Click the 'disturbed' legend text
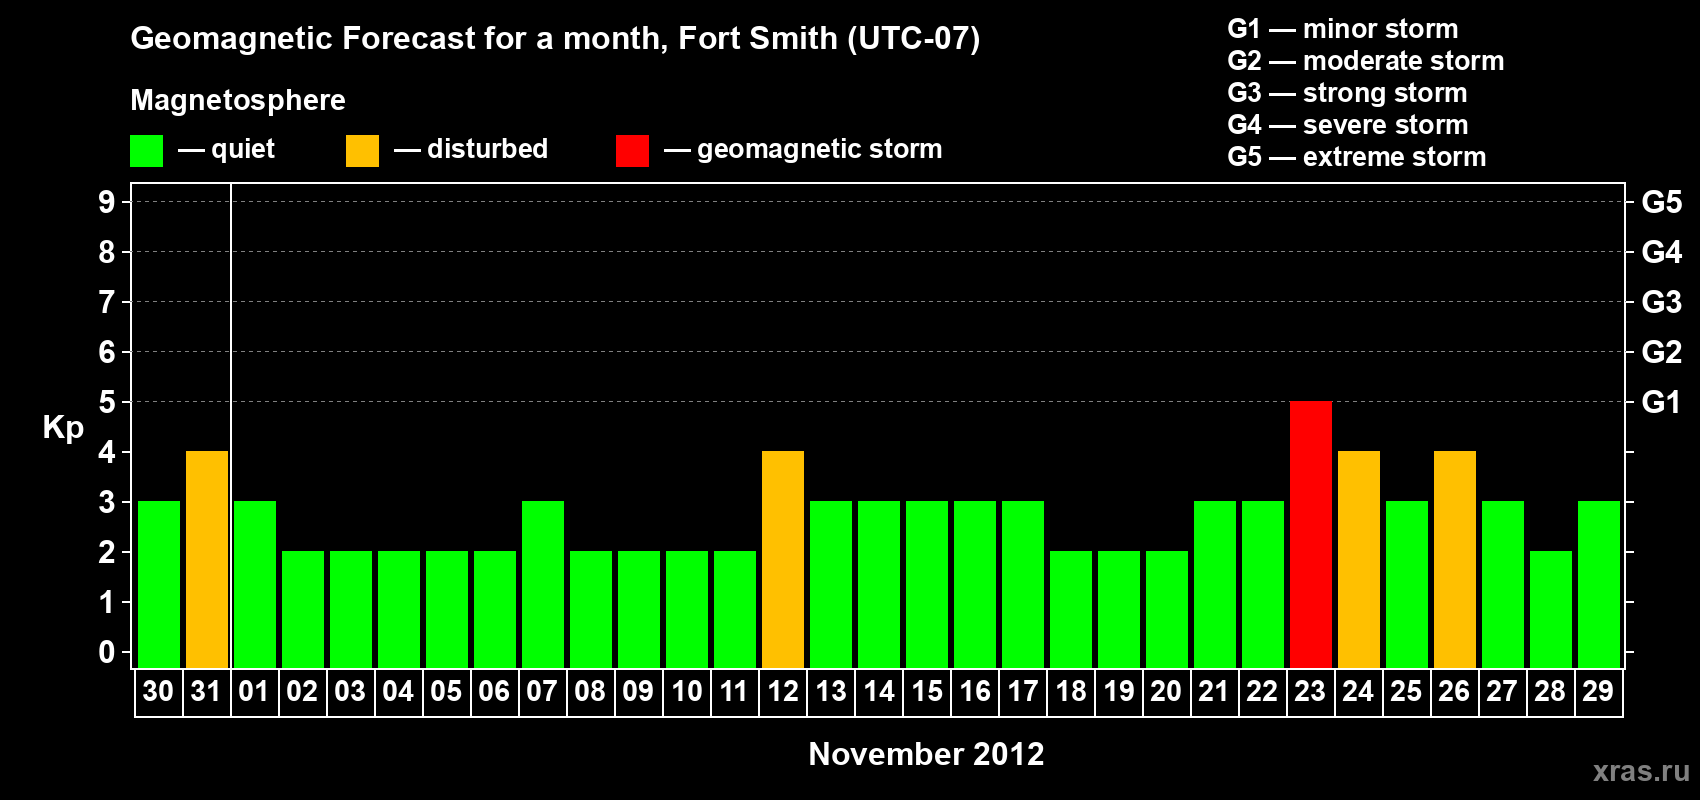Screen dimensions: 1700x800 pos(488,149)
